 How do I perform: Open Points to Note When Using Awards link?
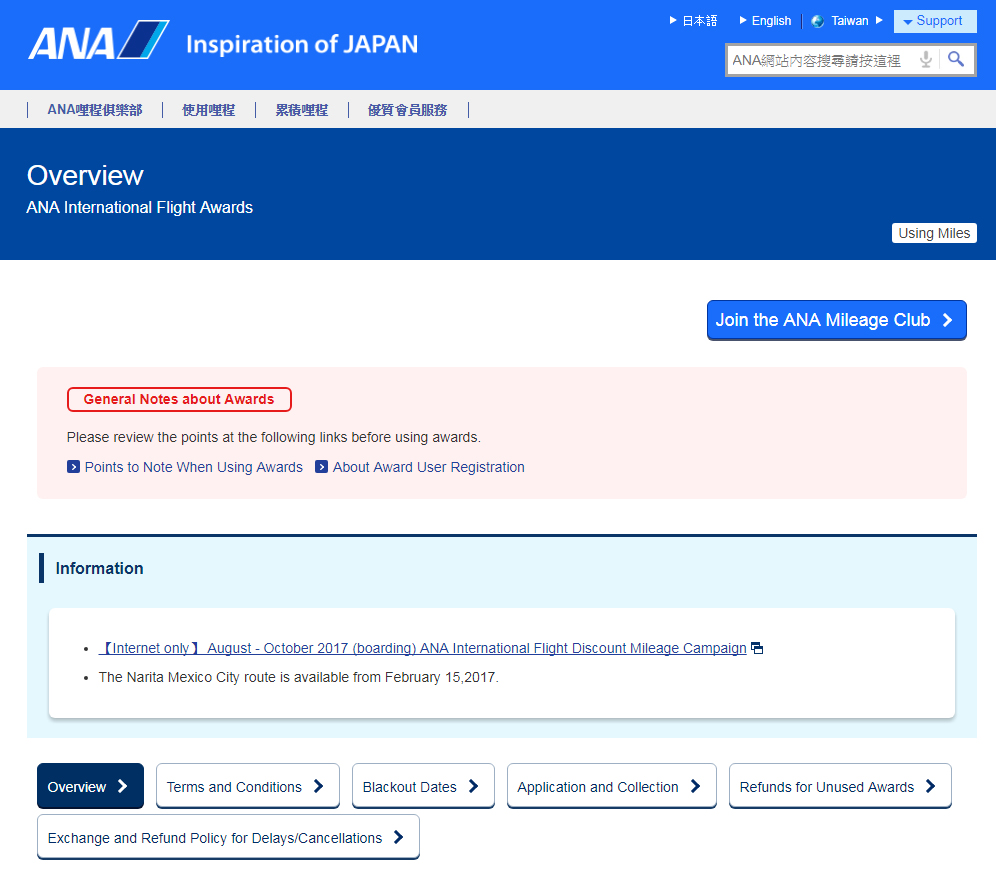193,468
